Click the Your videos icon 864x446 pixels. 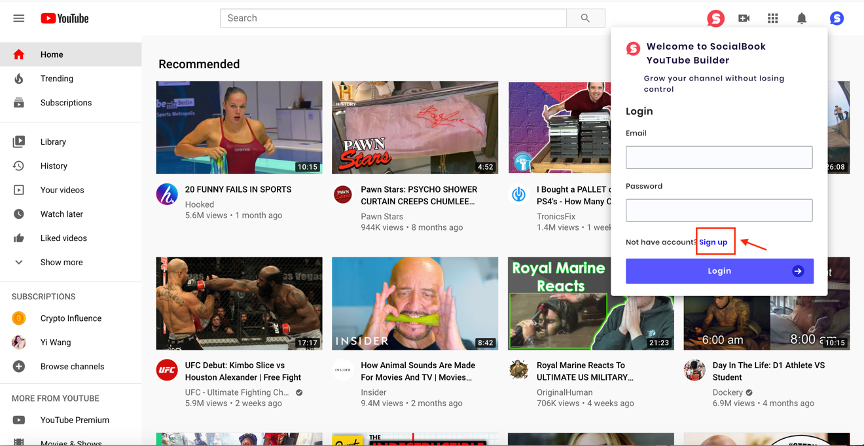[19, 190]
